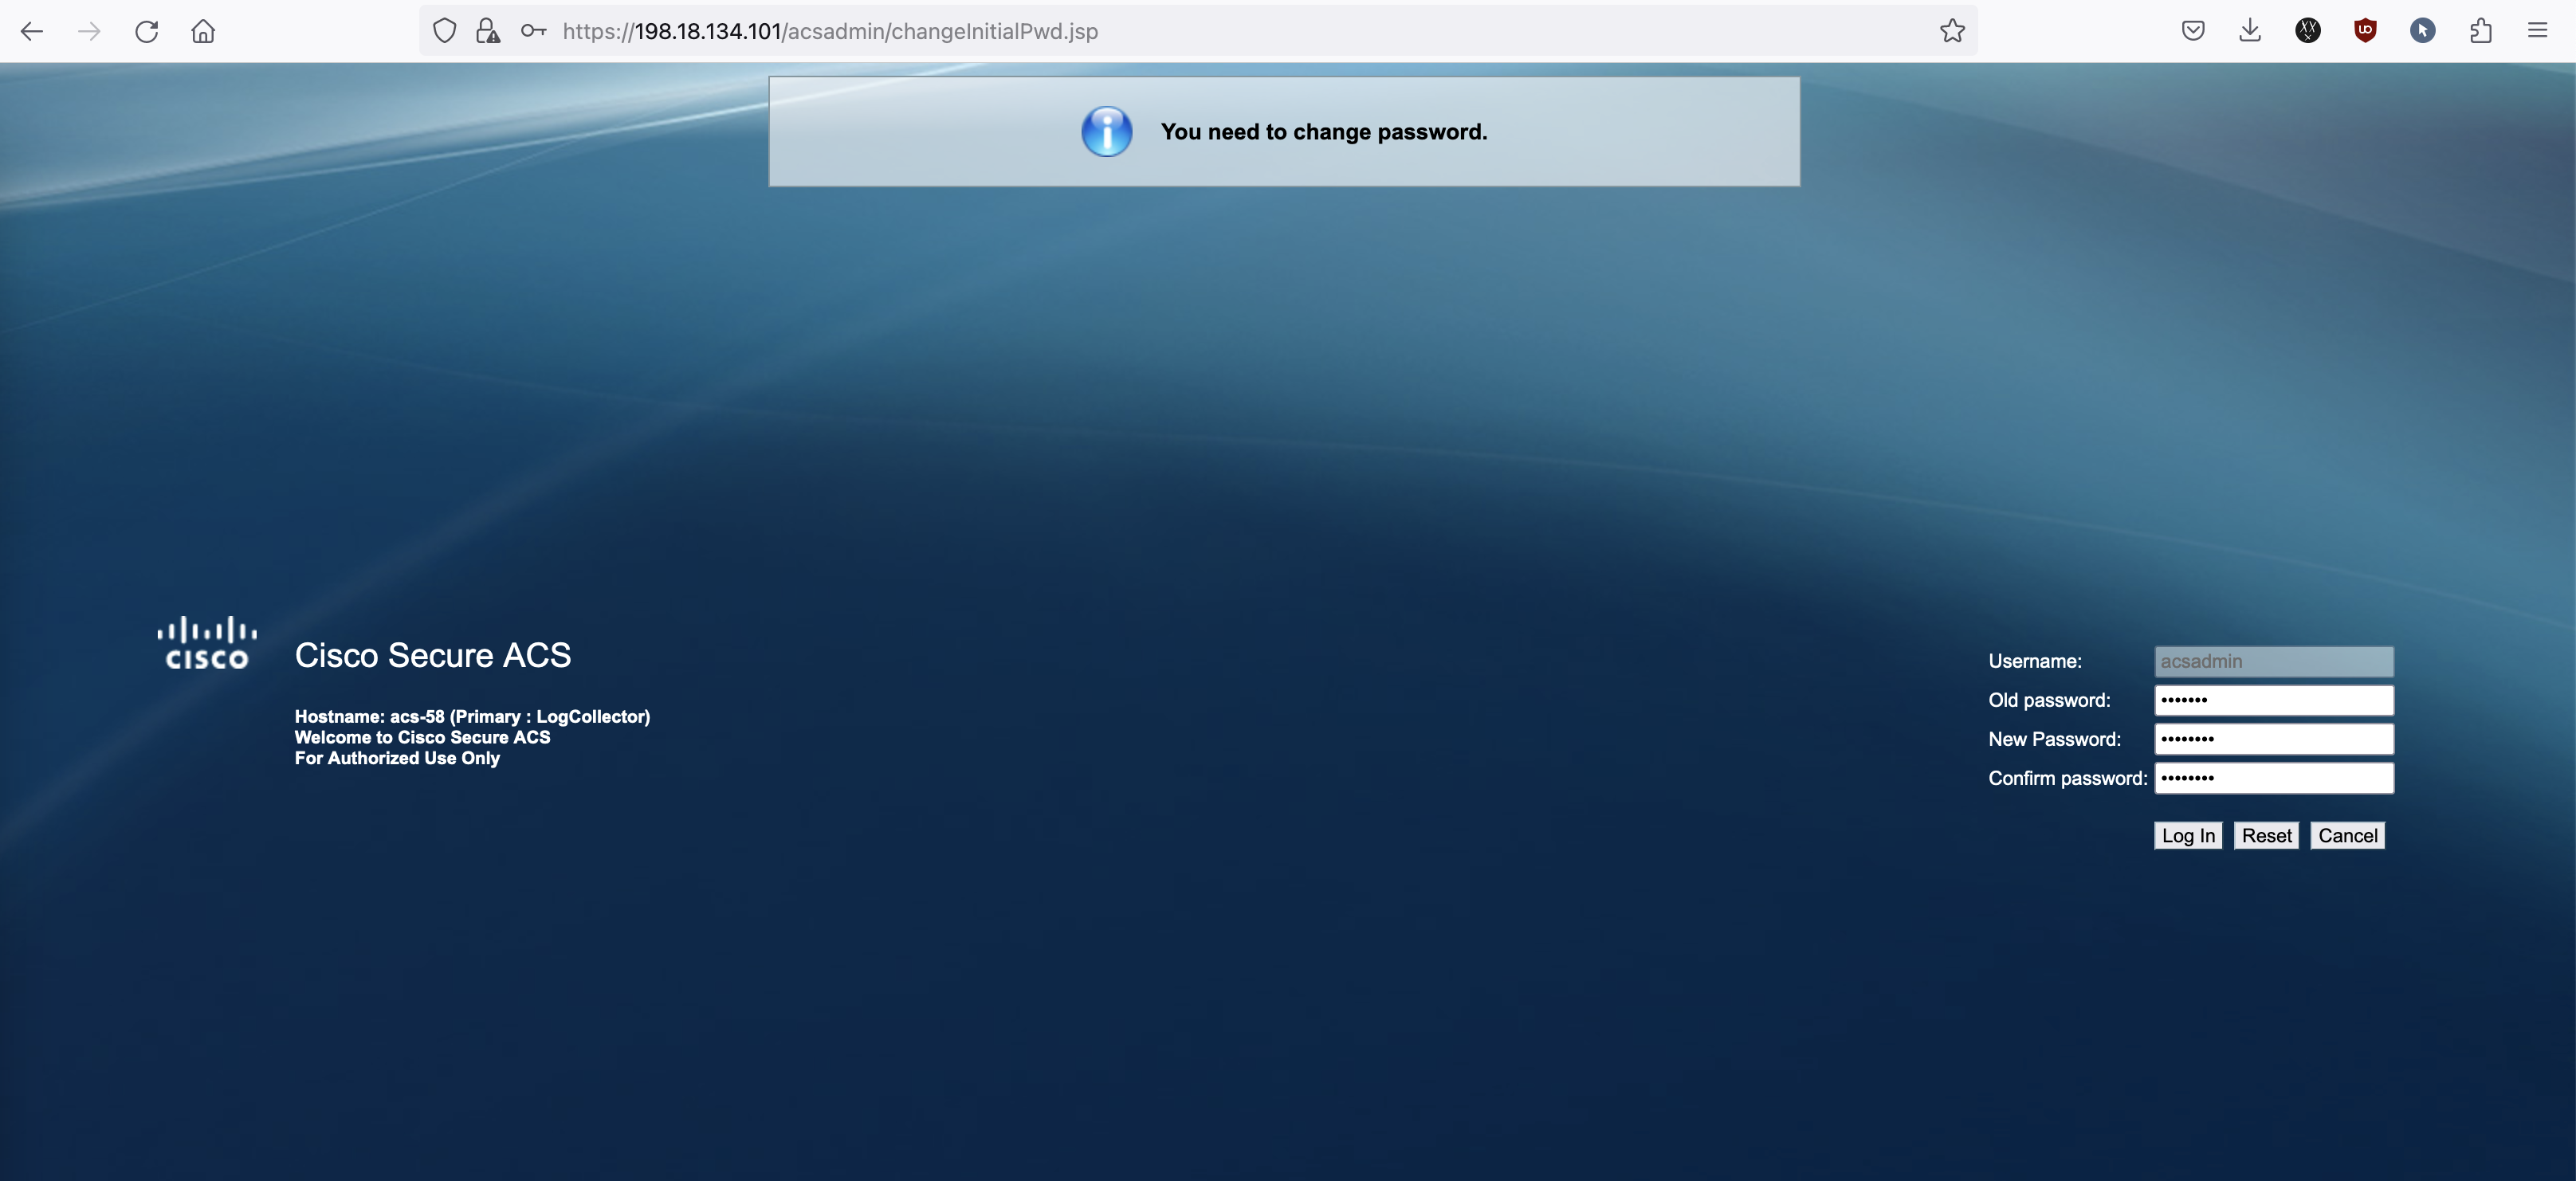The image size is (2576, 1181).
Task: Focus the Old password field
Action: (2273, 700)
